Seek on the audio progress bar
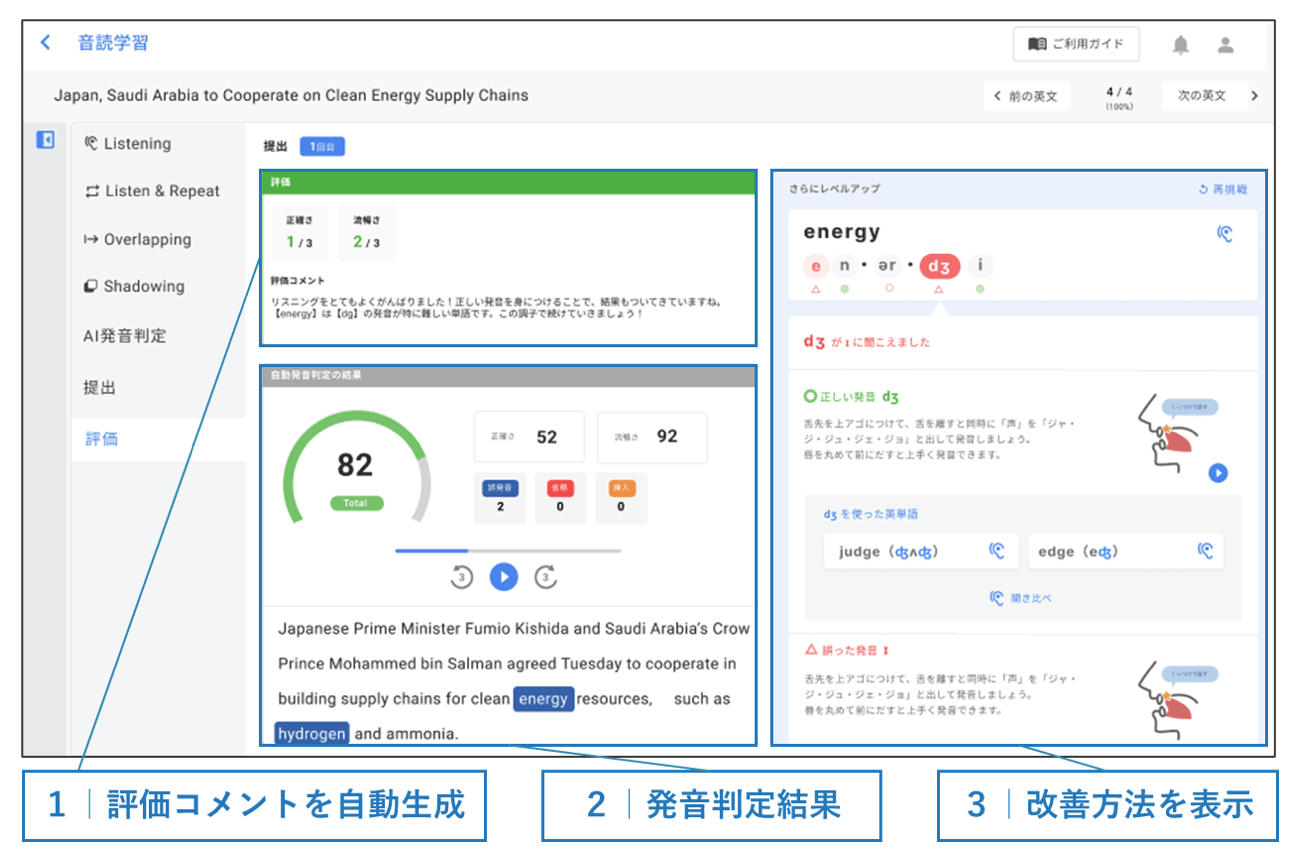Viewport: 1304px width, 862px height. point(508,550)
